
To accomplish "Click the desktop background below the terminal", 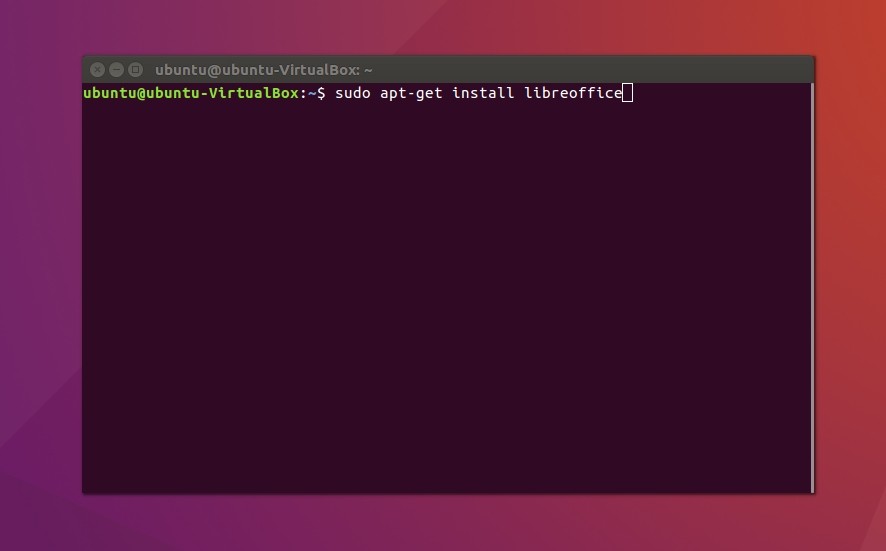I will click(448, 523).
